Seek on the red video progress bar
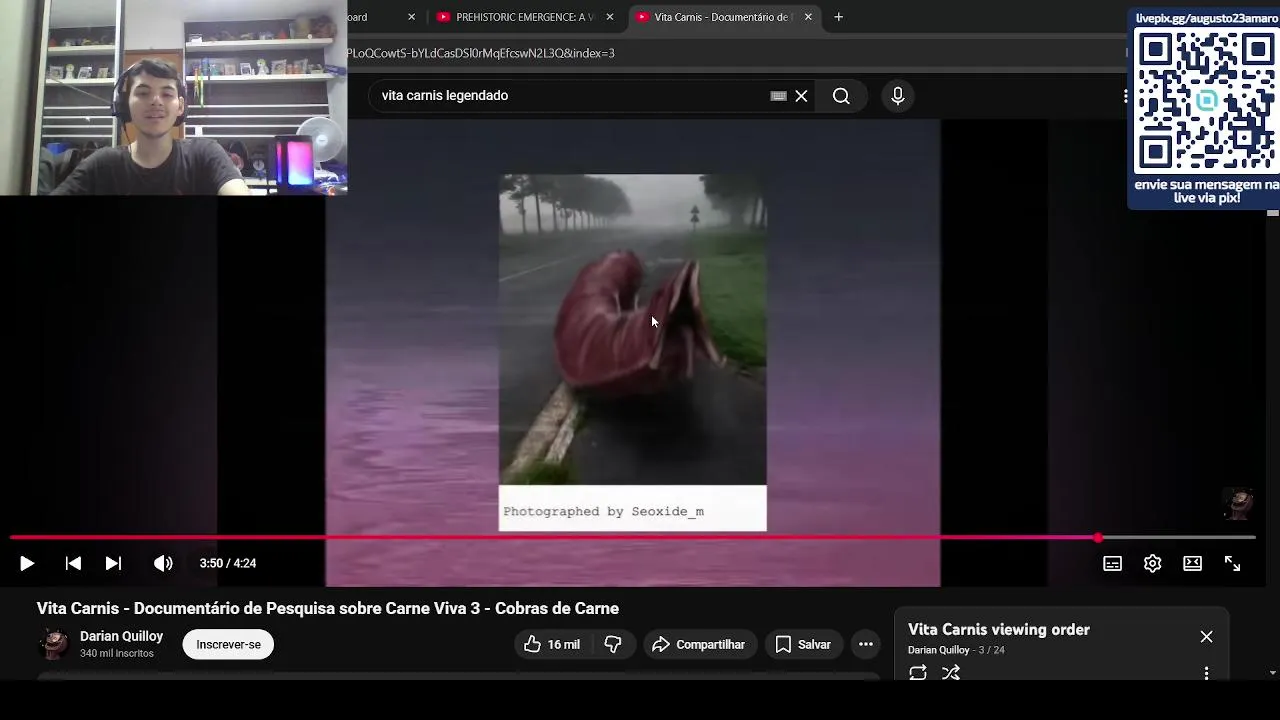The image size is (1280, 720). [x=632, y=538]
